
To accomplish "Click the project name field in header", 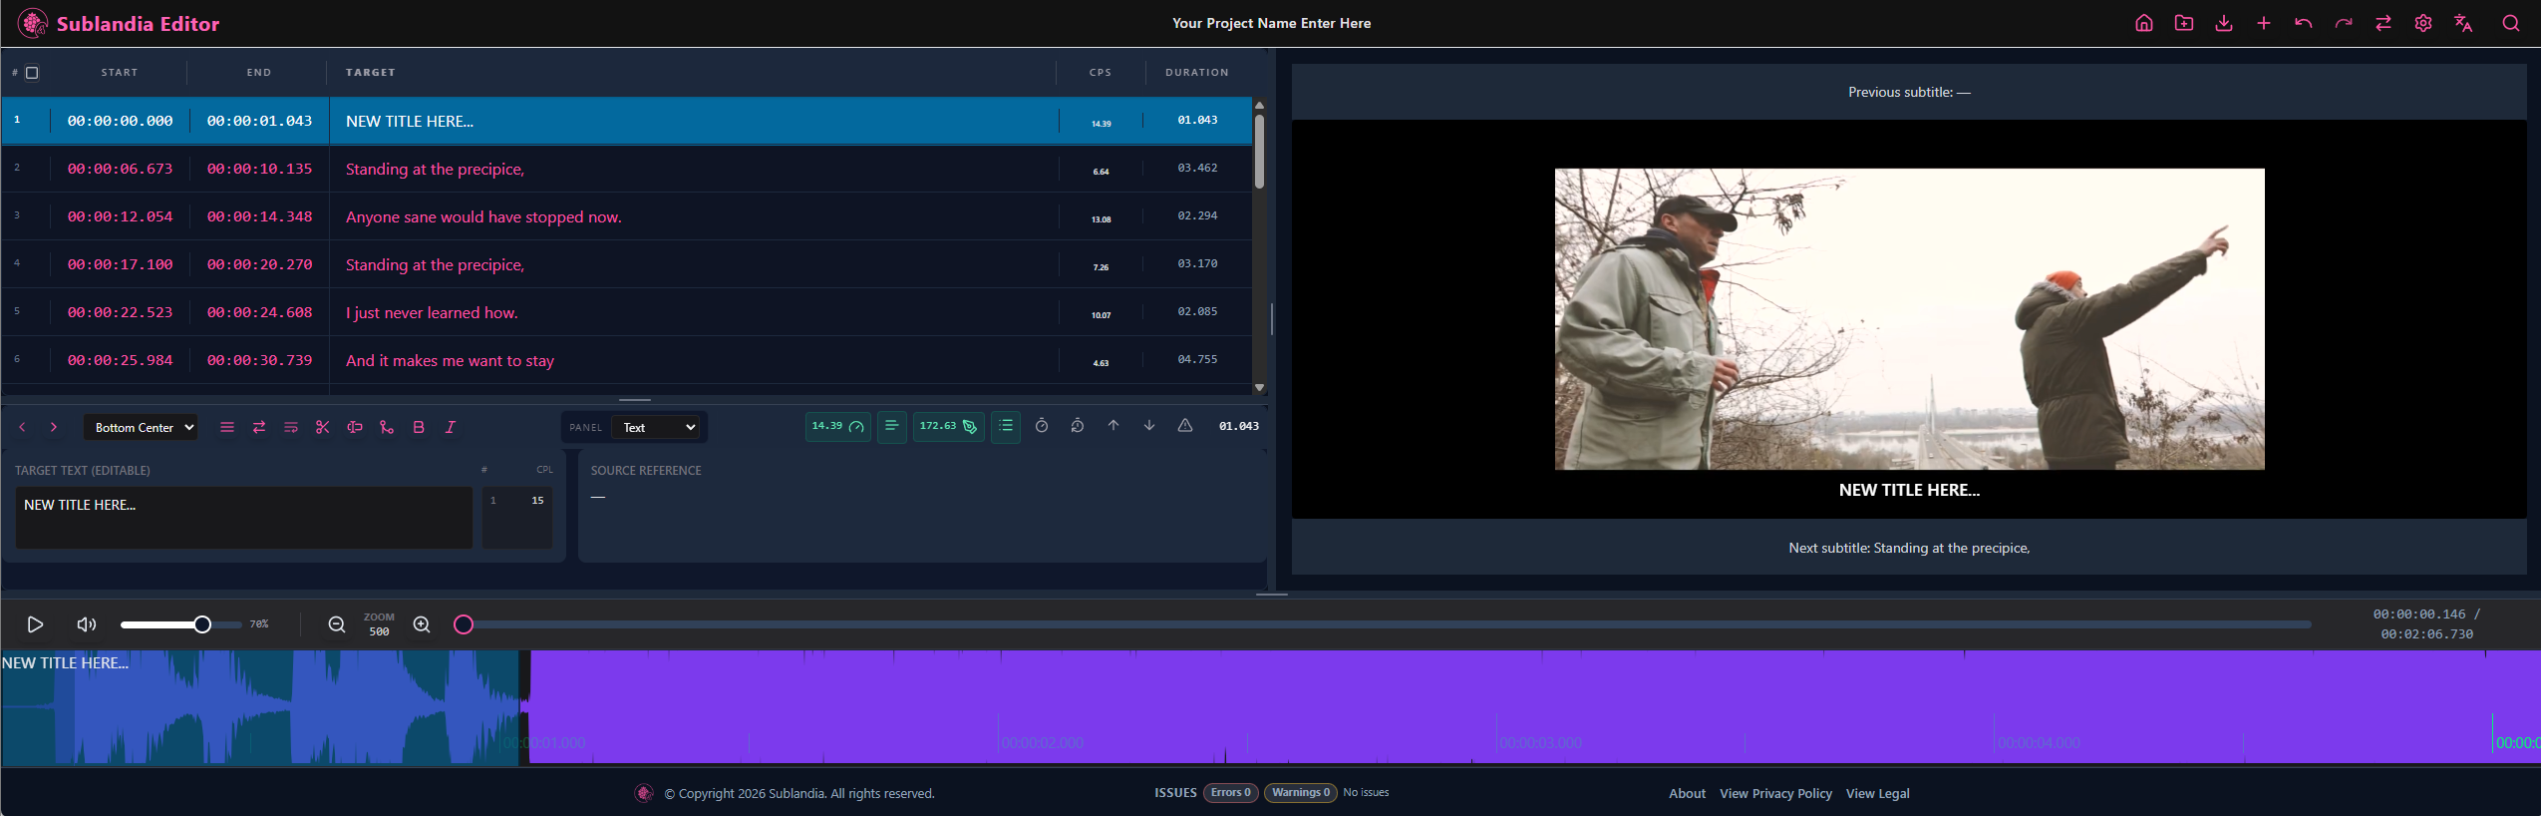I will (1271, 23).
